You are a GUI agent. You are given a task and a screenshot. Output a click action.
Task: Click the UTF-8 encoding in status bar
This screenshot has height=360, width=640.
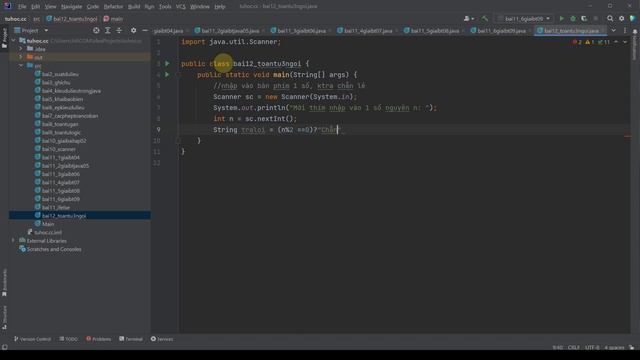(592, 348)
